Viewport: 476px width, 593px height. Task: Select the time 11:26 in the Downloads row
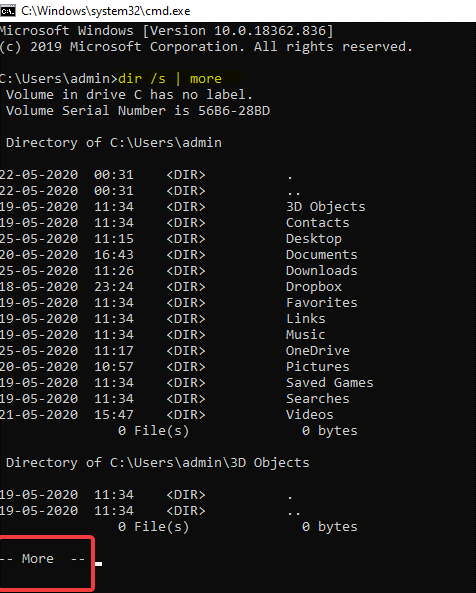coord(114,271)
